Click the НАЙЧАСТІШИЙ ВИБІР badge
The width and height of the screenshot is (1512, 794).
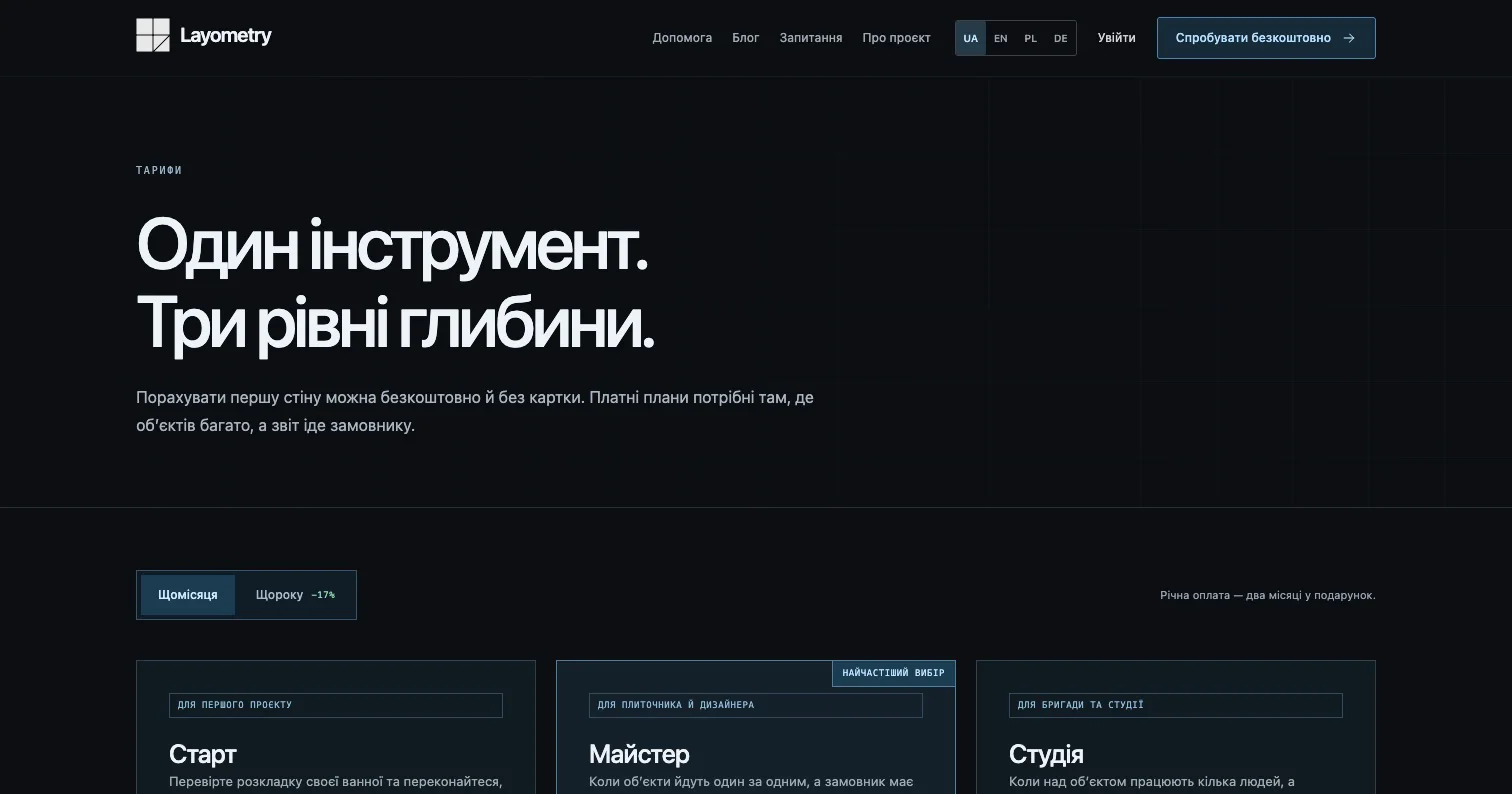click(x=893, y=673)
